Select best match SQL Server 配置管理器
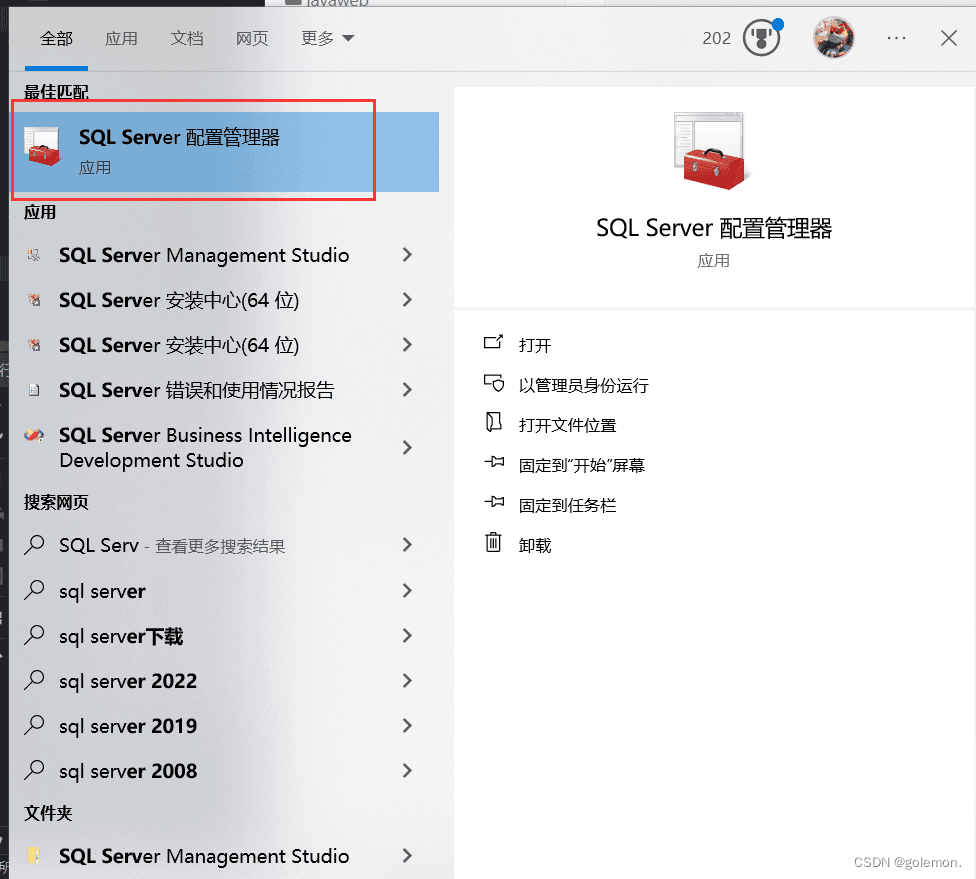This screenshot has height=879, width=976. [x=225, y=151]
